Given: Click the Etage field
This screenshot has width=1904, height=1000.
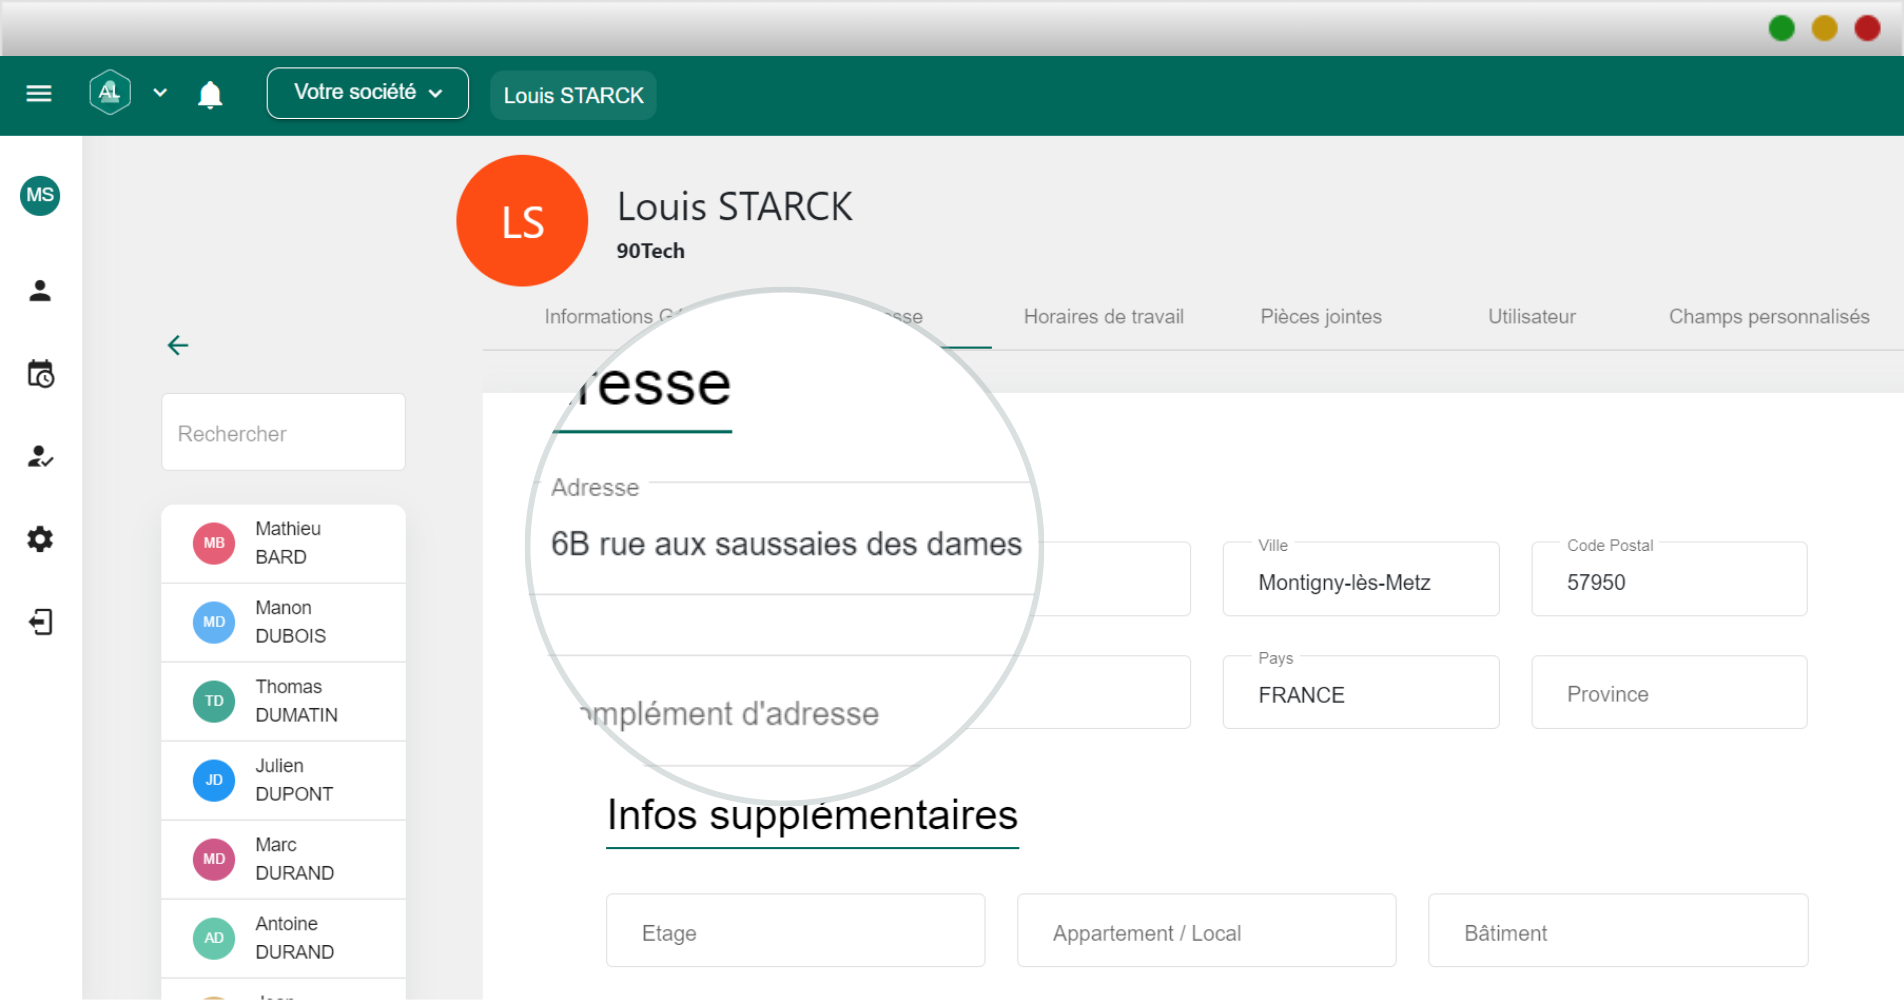Looking at the screenshot, I should [x=795, y=931].
